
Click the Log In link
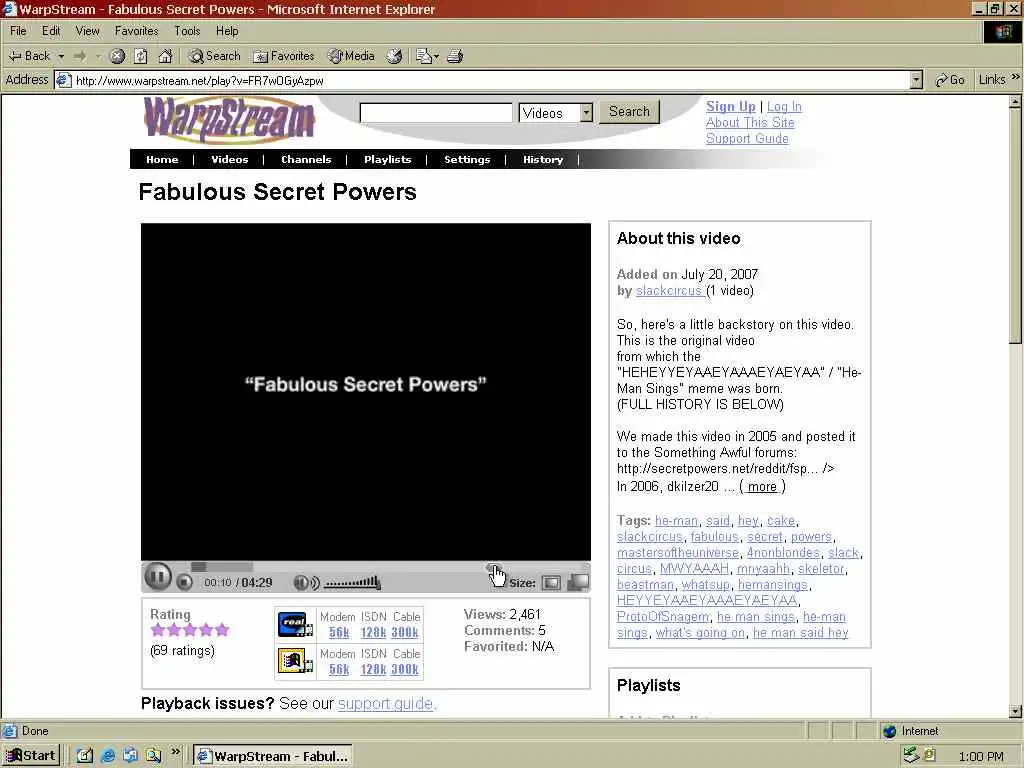[x=784, y=106]
